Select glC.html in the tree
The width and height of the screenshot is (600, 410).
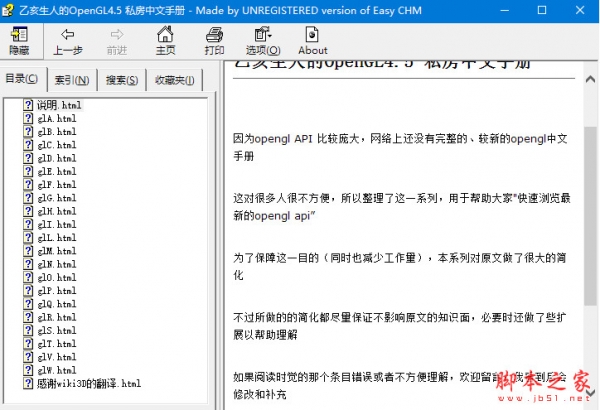pos(57,145)
